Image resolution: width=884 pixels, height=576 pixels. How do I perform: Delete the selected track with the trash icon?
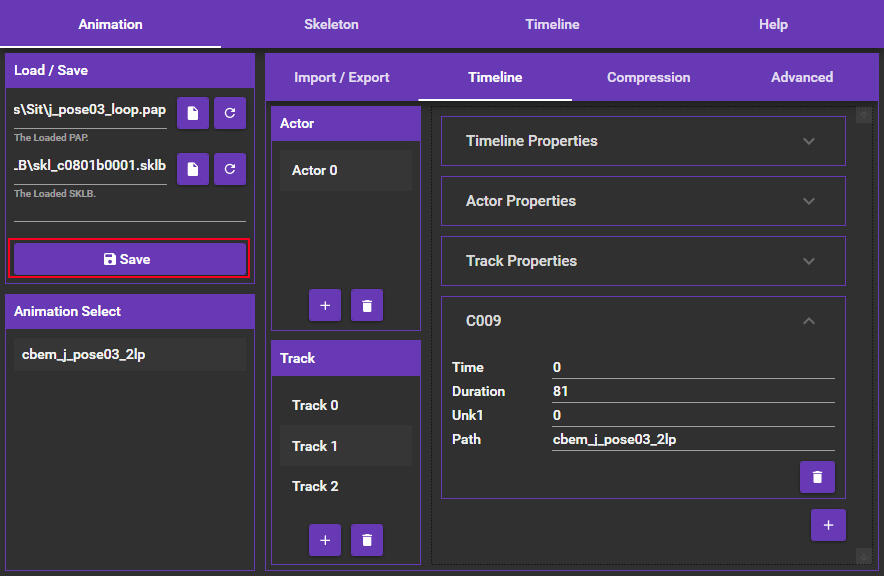tap(367, 540)
